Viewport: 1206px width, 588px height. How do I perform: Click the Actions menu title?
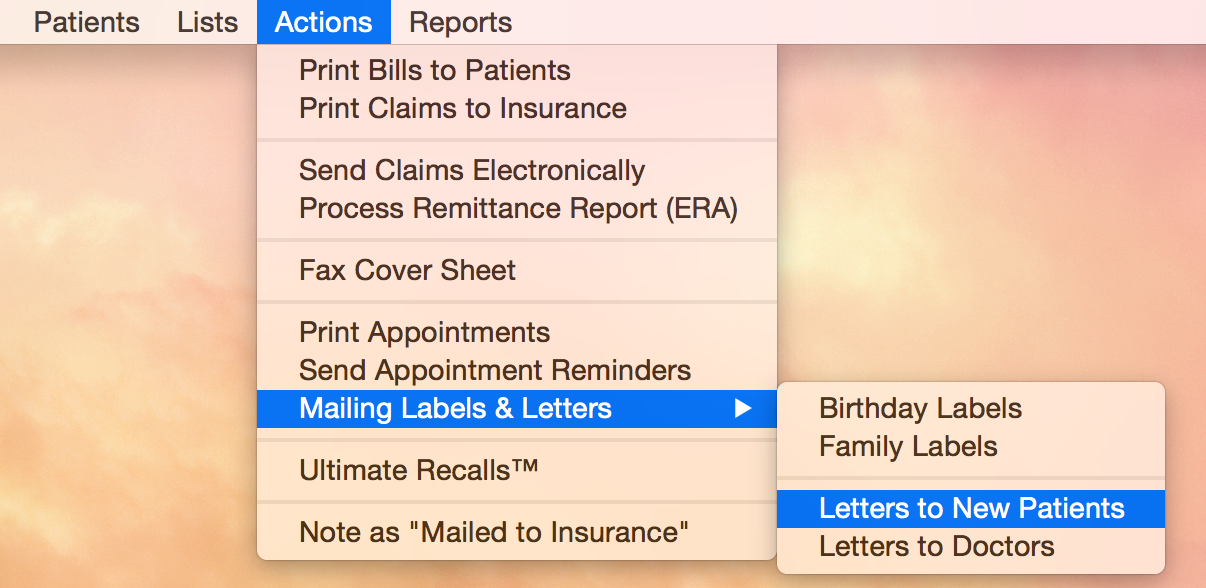tap(323, 21)
